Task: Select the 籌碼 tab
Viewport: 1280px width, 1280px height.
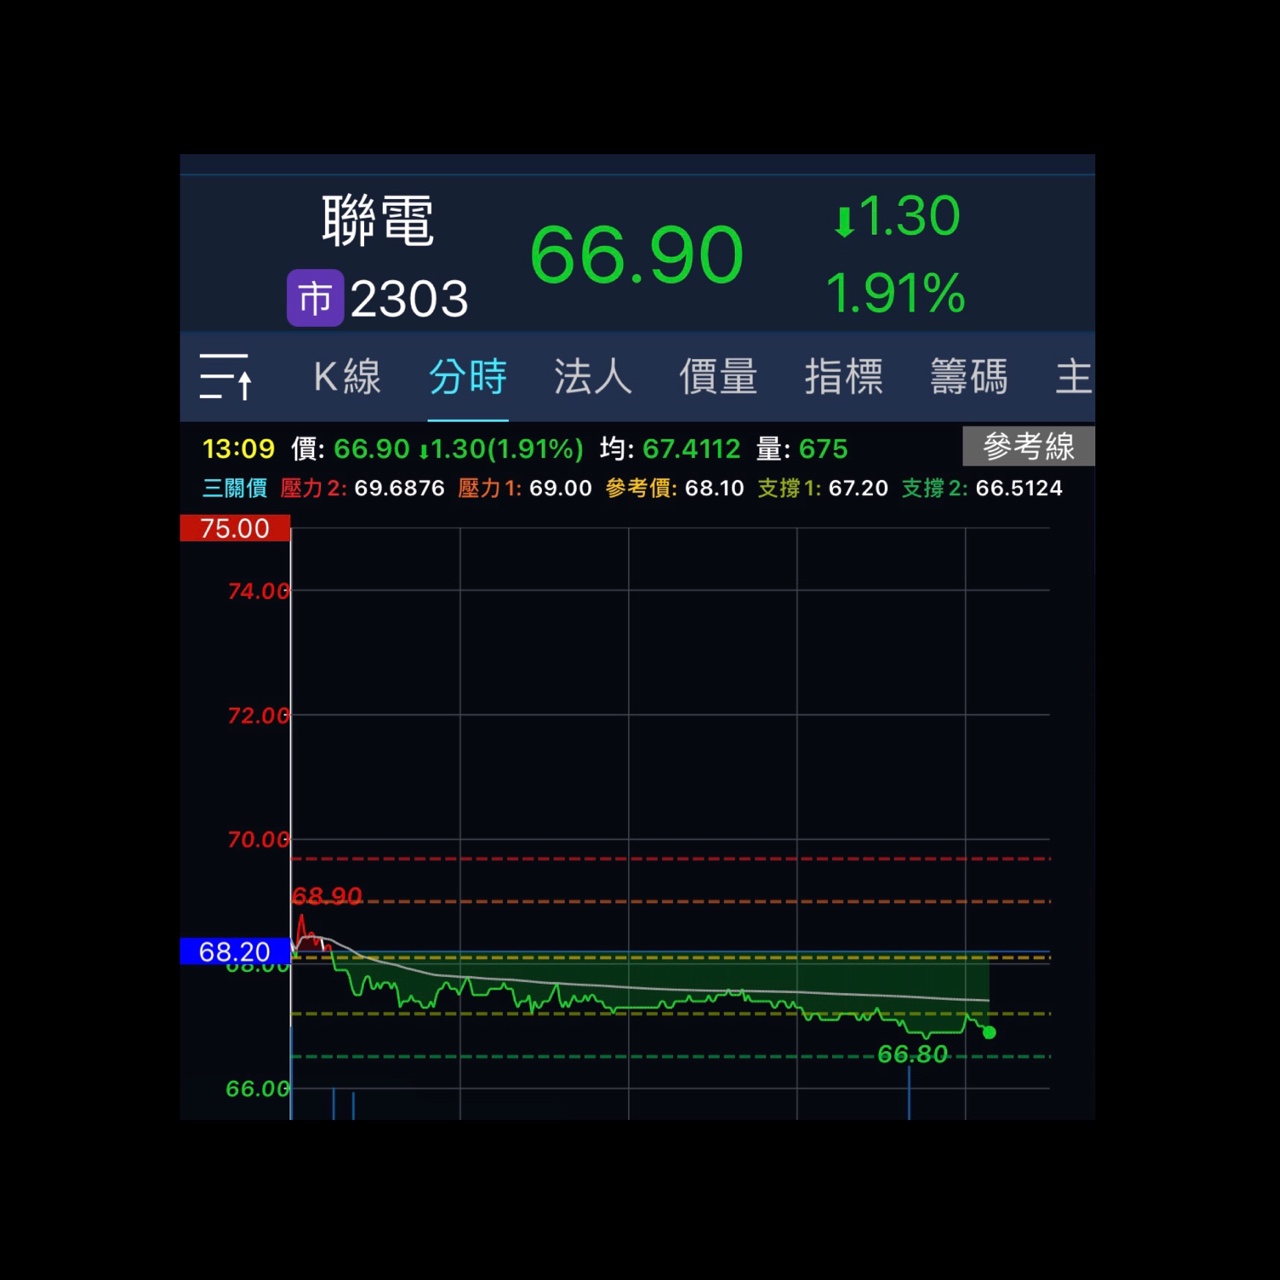Action: click(969, 377)
